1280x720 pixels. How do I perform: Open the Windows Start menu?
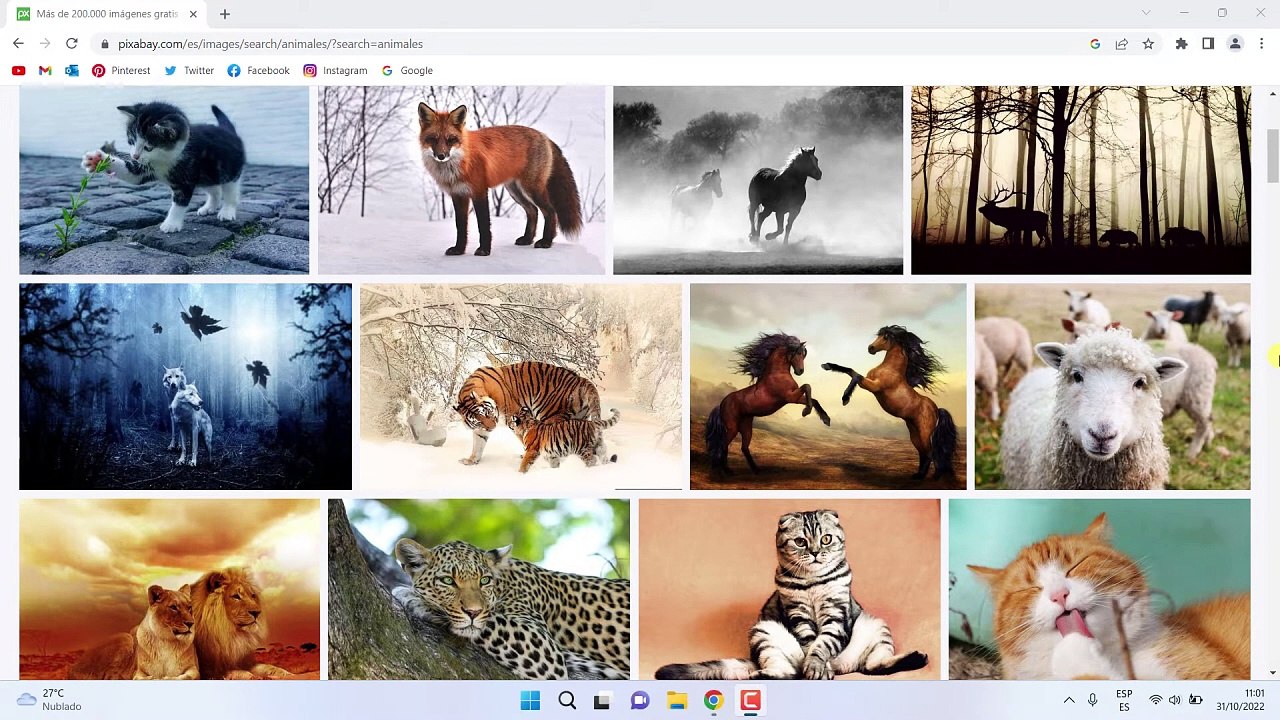530,701
